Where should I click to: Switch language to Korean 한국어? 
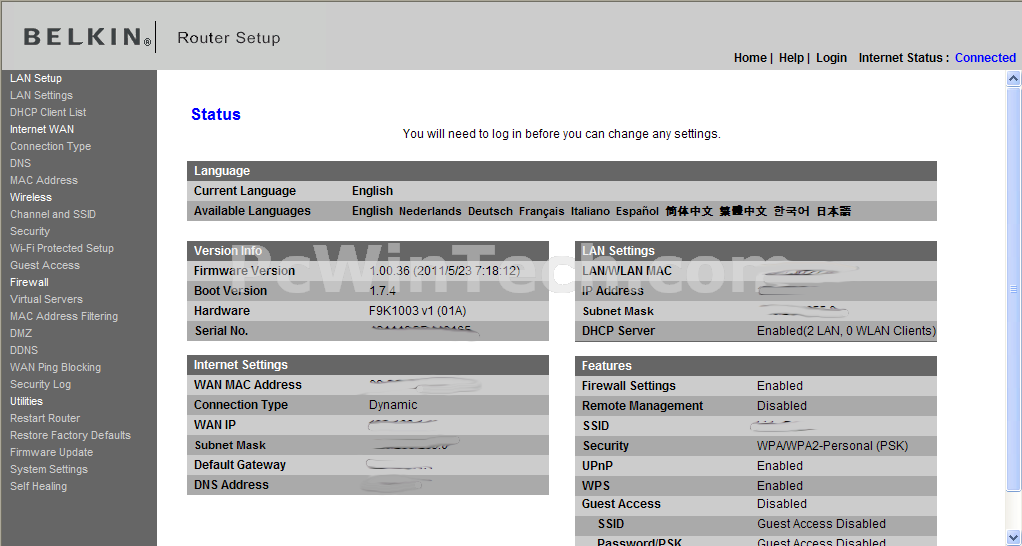pyautogui.click(x=791, y=211)
